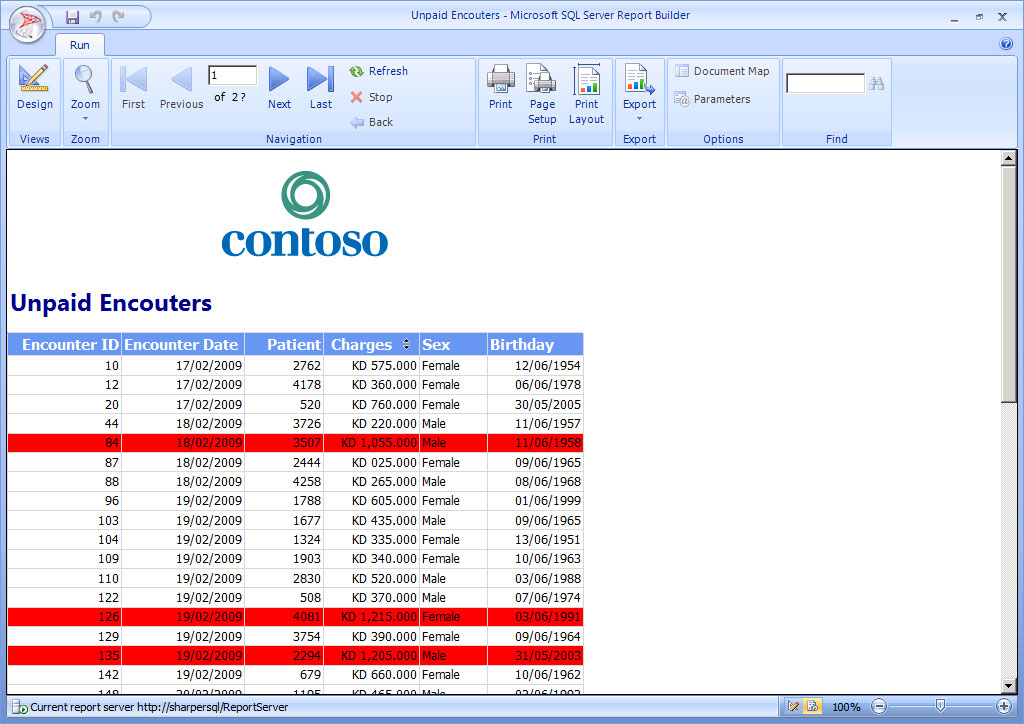The height and width of the screenshot is (724, 1024).
Task: Select patient cell 3754
Action: click(x=284, y=636)
